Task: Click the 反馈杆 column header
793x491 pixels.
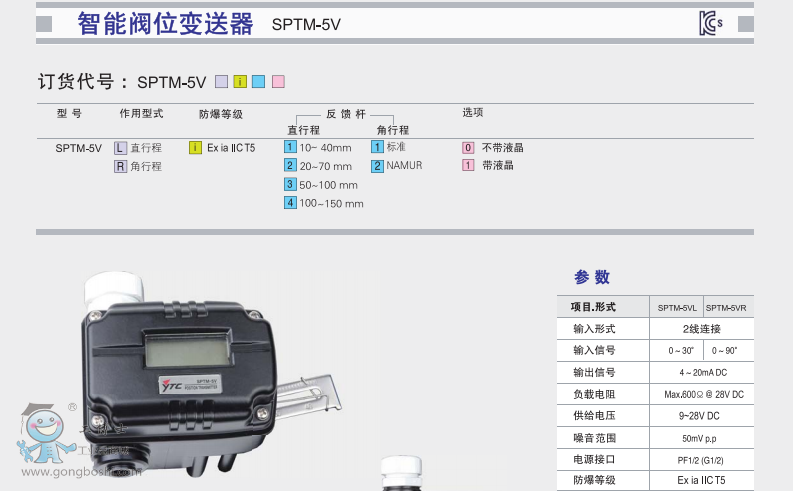Action: tap(345, 114)
